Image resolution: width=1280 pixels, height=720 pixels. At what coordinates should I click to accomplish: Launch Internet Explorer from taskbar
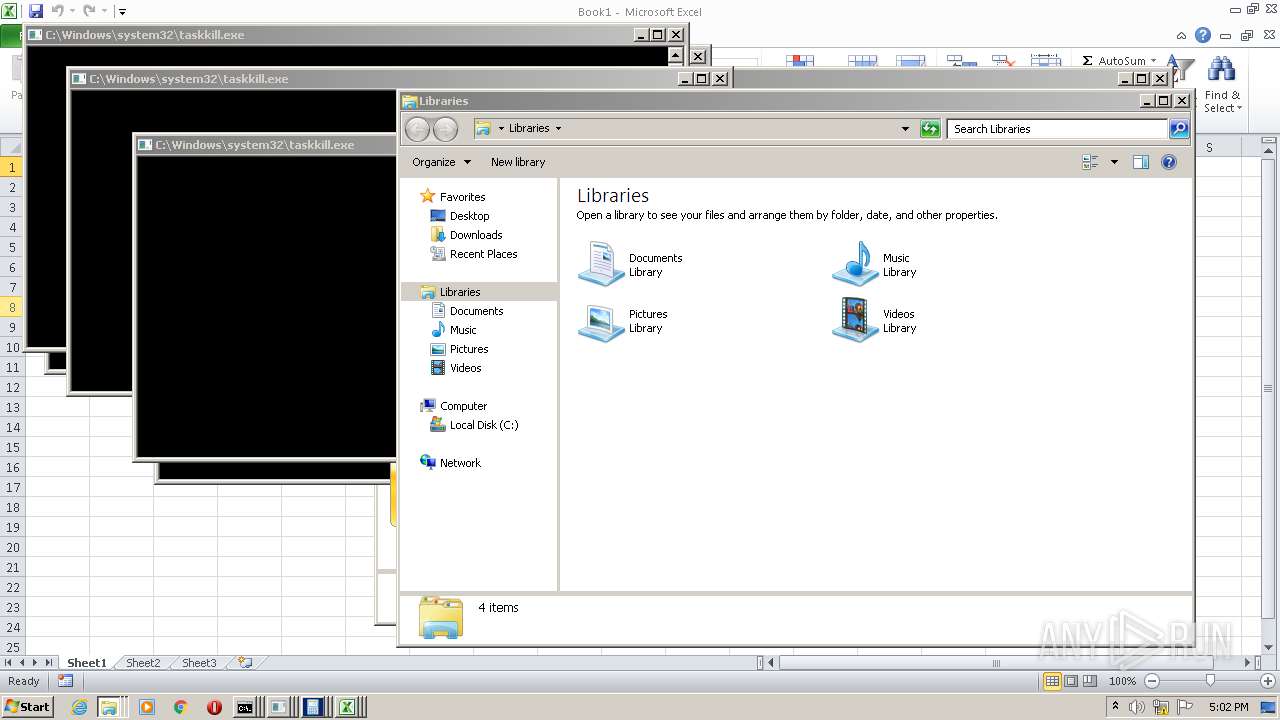(80, 707)
